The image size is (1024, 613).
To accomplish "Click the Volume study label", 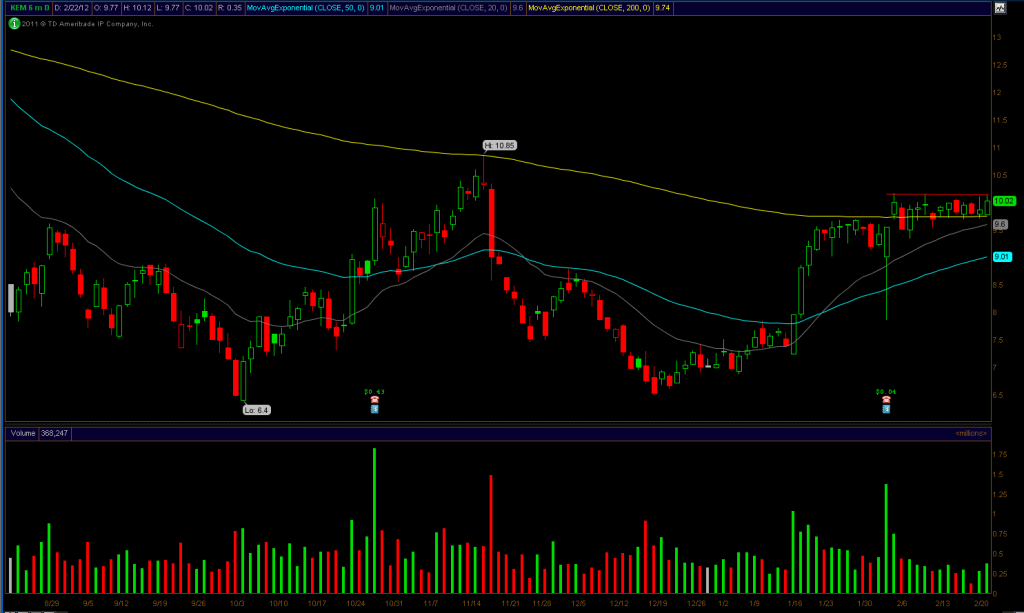I will [x=21, y=433].
